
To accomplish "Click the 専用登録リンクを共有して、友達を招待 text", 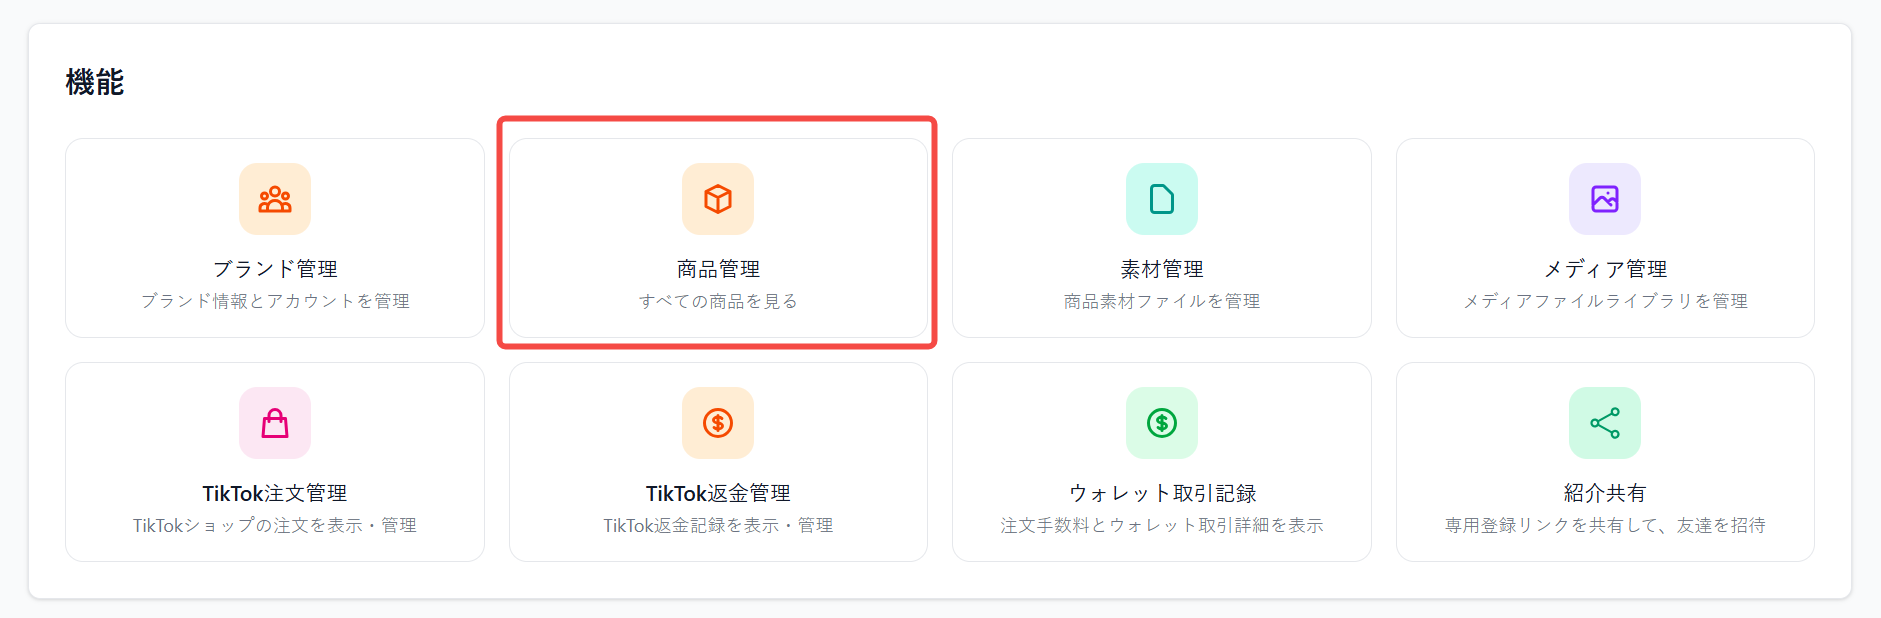I will point(1604,524).
